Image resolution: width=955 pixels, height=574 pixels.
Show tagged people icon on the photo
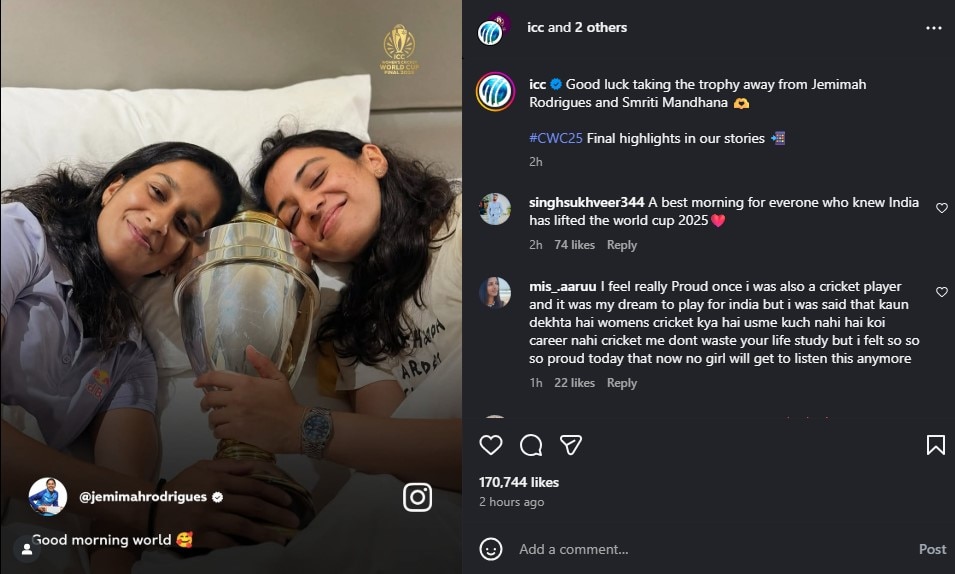tap(26, 549)
